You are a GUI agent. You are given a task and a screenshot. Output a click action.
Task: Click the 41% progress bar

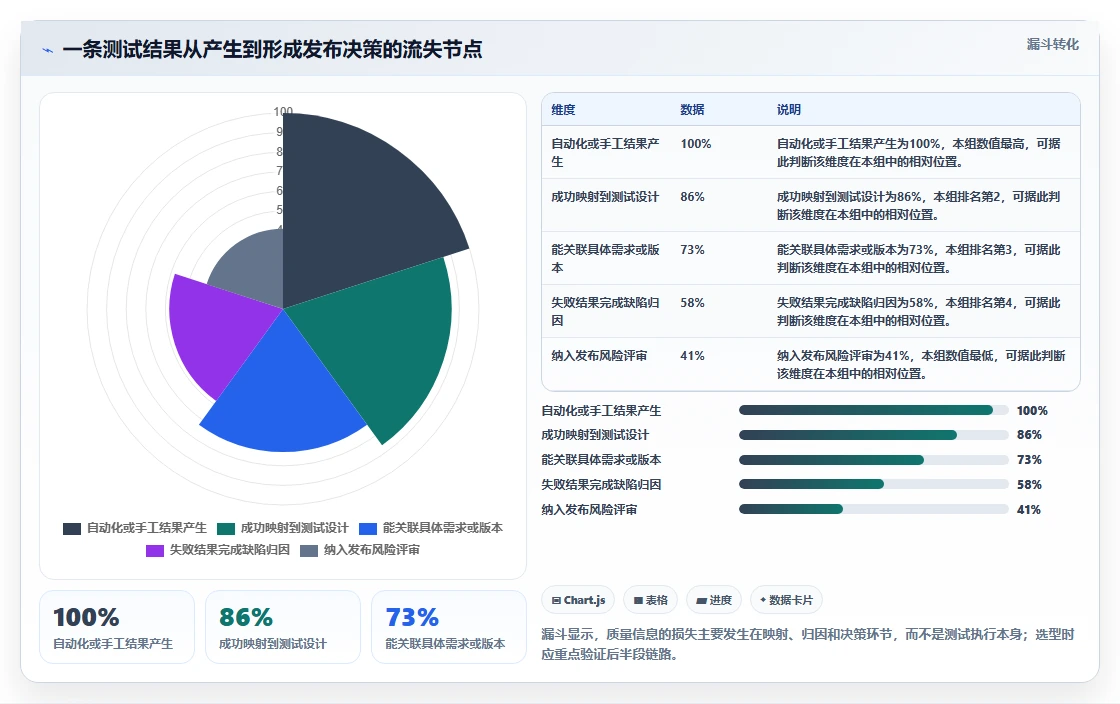click(874, 509)
